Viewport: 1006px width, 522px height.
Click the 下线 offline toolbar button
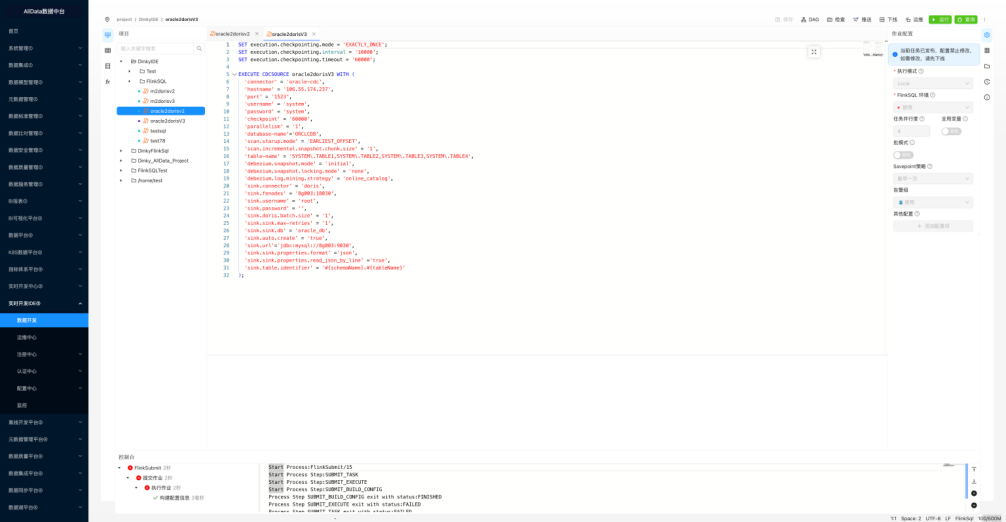[x=889, y=19]
